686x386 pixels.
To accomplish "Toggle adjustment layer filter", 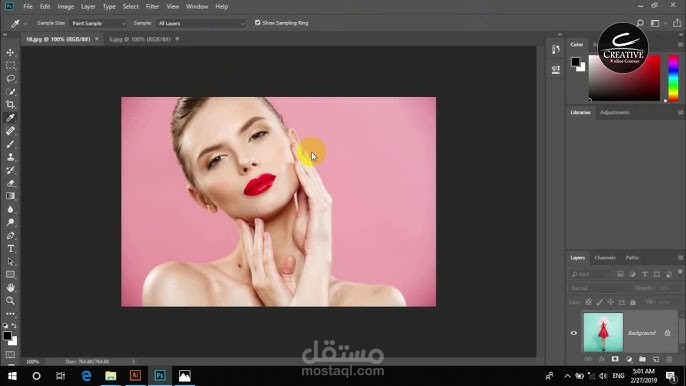I will (632, 274).
